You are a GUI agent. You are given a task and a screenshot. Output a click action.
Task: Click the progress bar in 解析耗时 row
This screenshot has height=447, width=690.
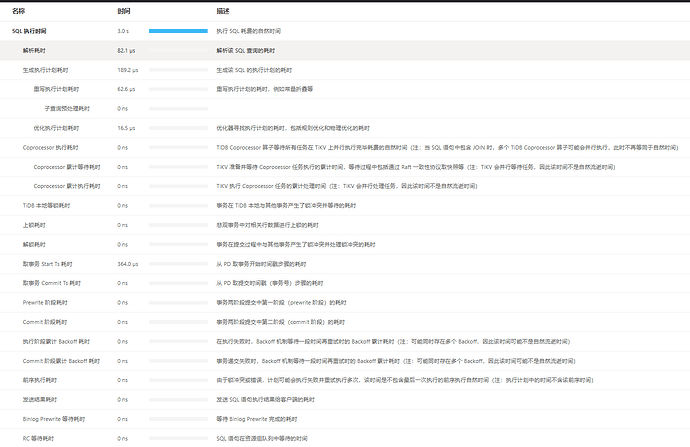[178, 51]
